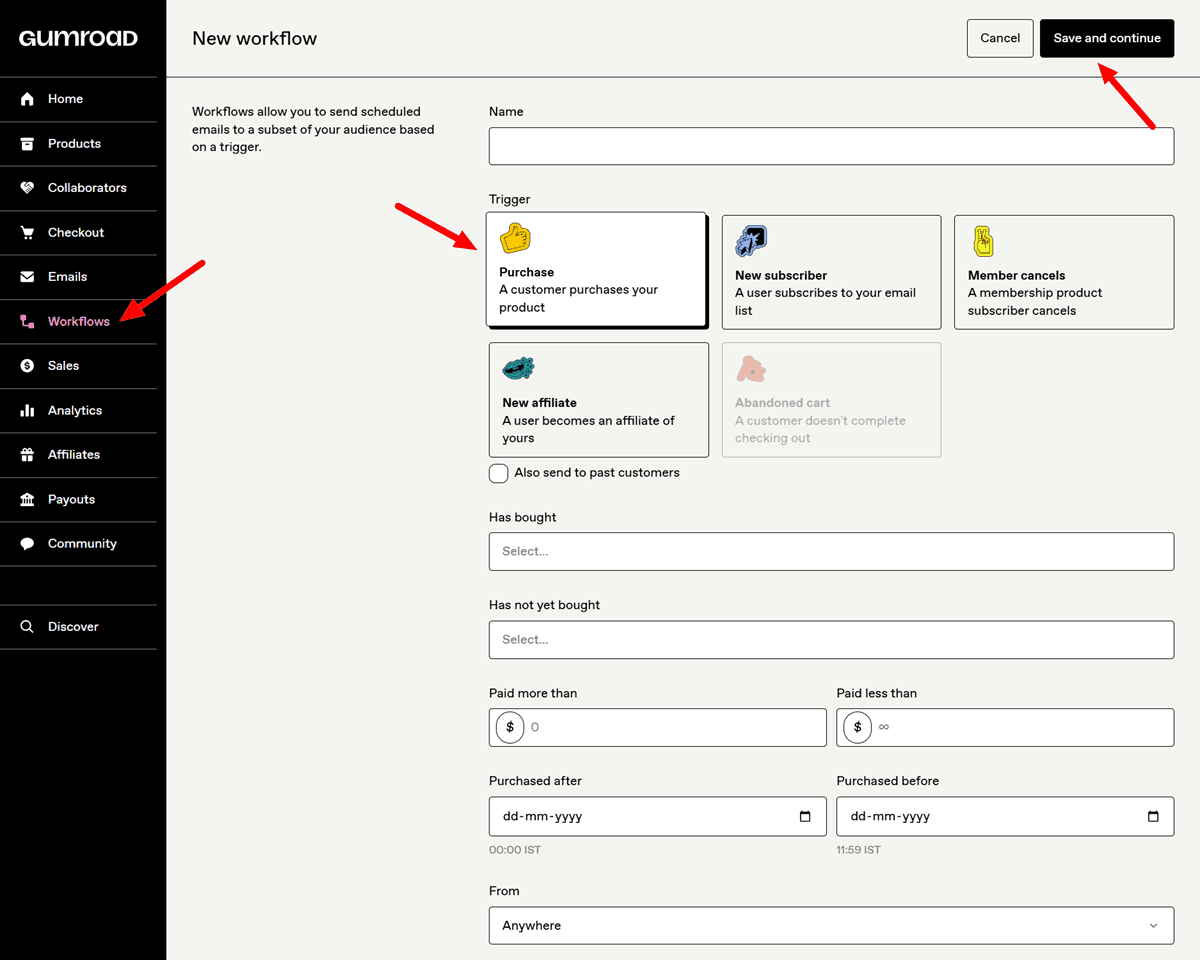Open Sales in sidebar
The width and height of the screenshot is (1200, 960).
point(78,366)
